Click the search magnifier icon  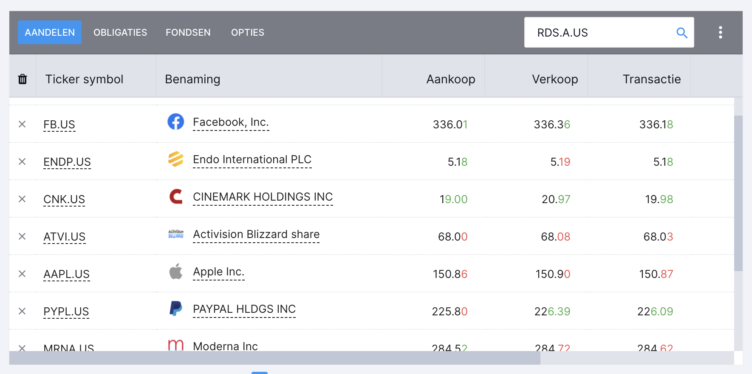click(682, 33)
